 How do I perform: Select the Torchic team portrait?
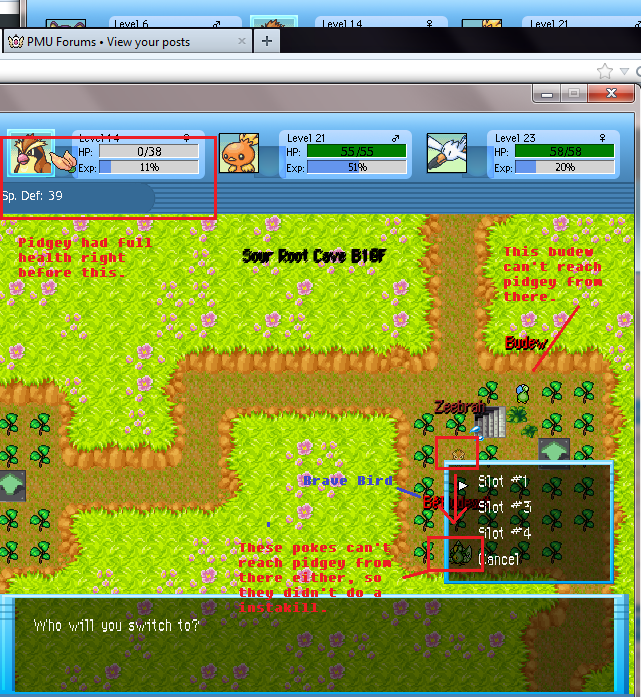[239, 153]
